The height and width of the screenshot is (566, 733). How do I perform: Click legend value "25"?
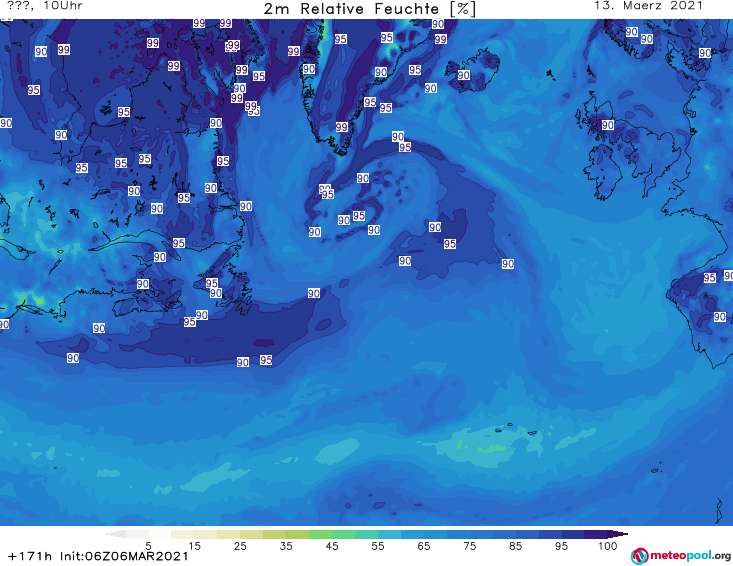[240, 546]
